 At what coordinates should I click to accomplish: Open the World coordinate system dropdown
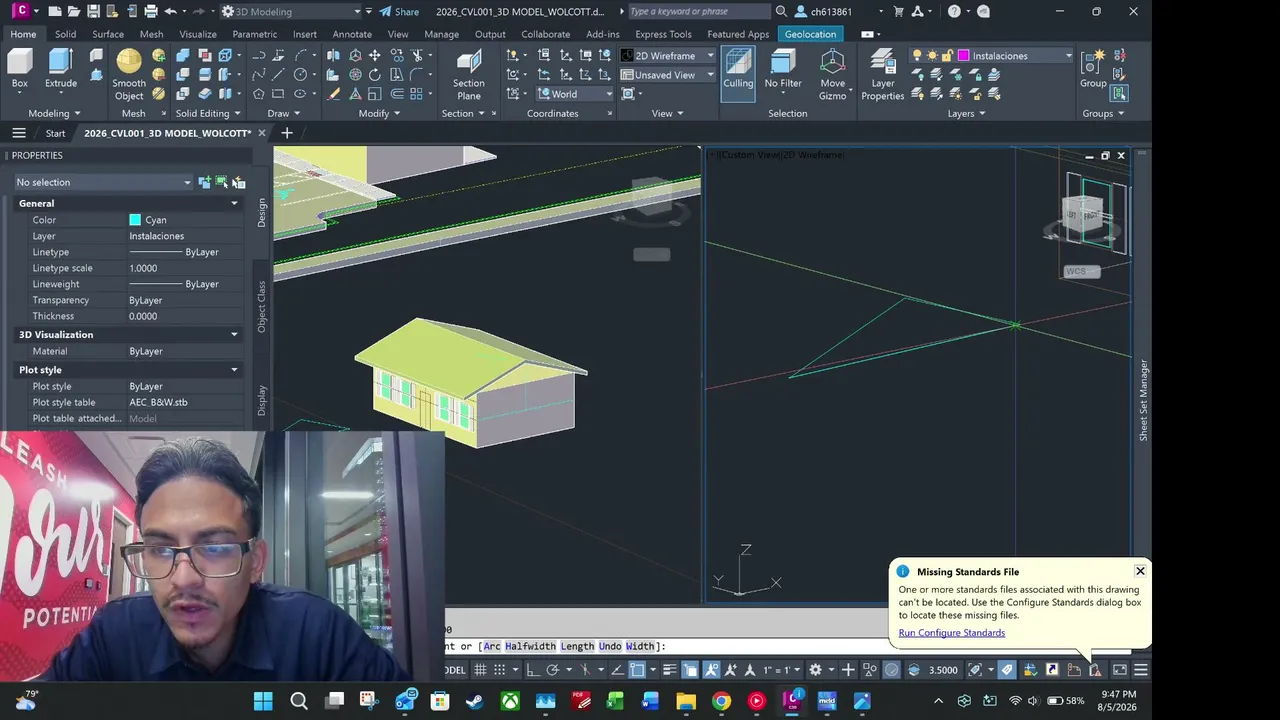coord(575,94)
